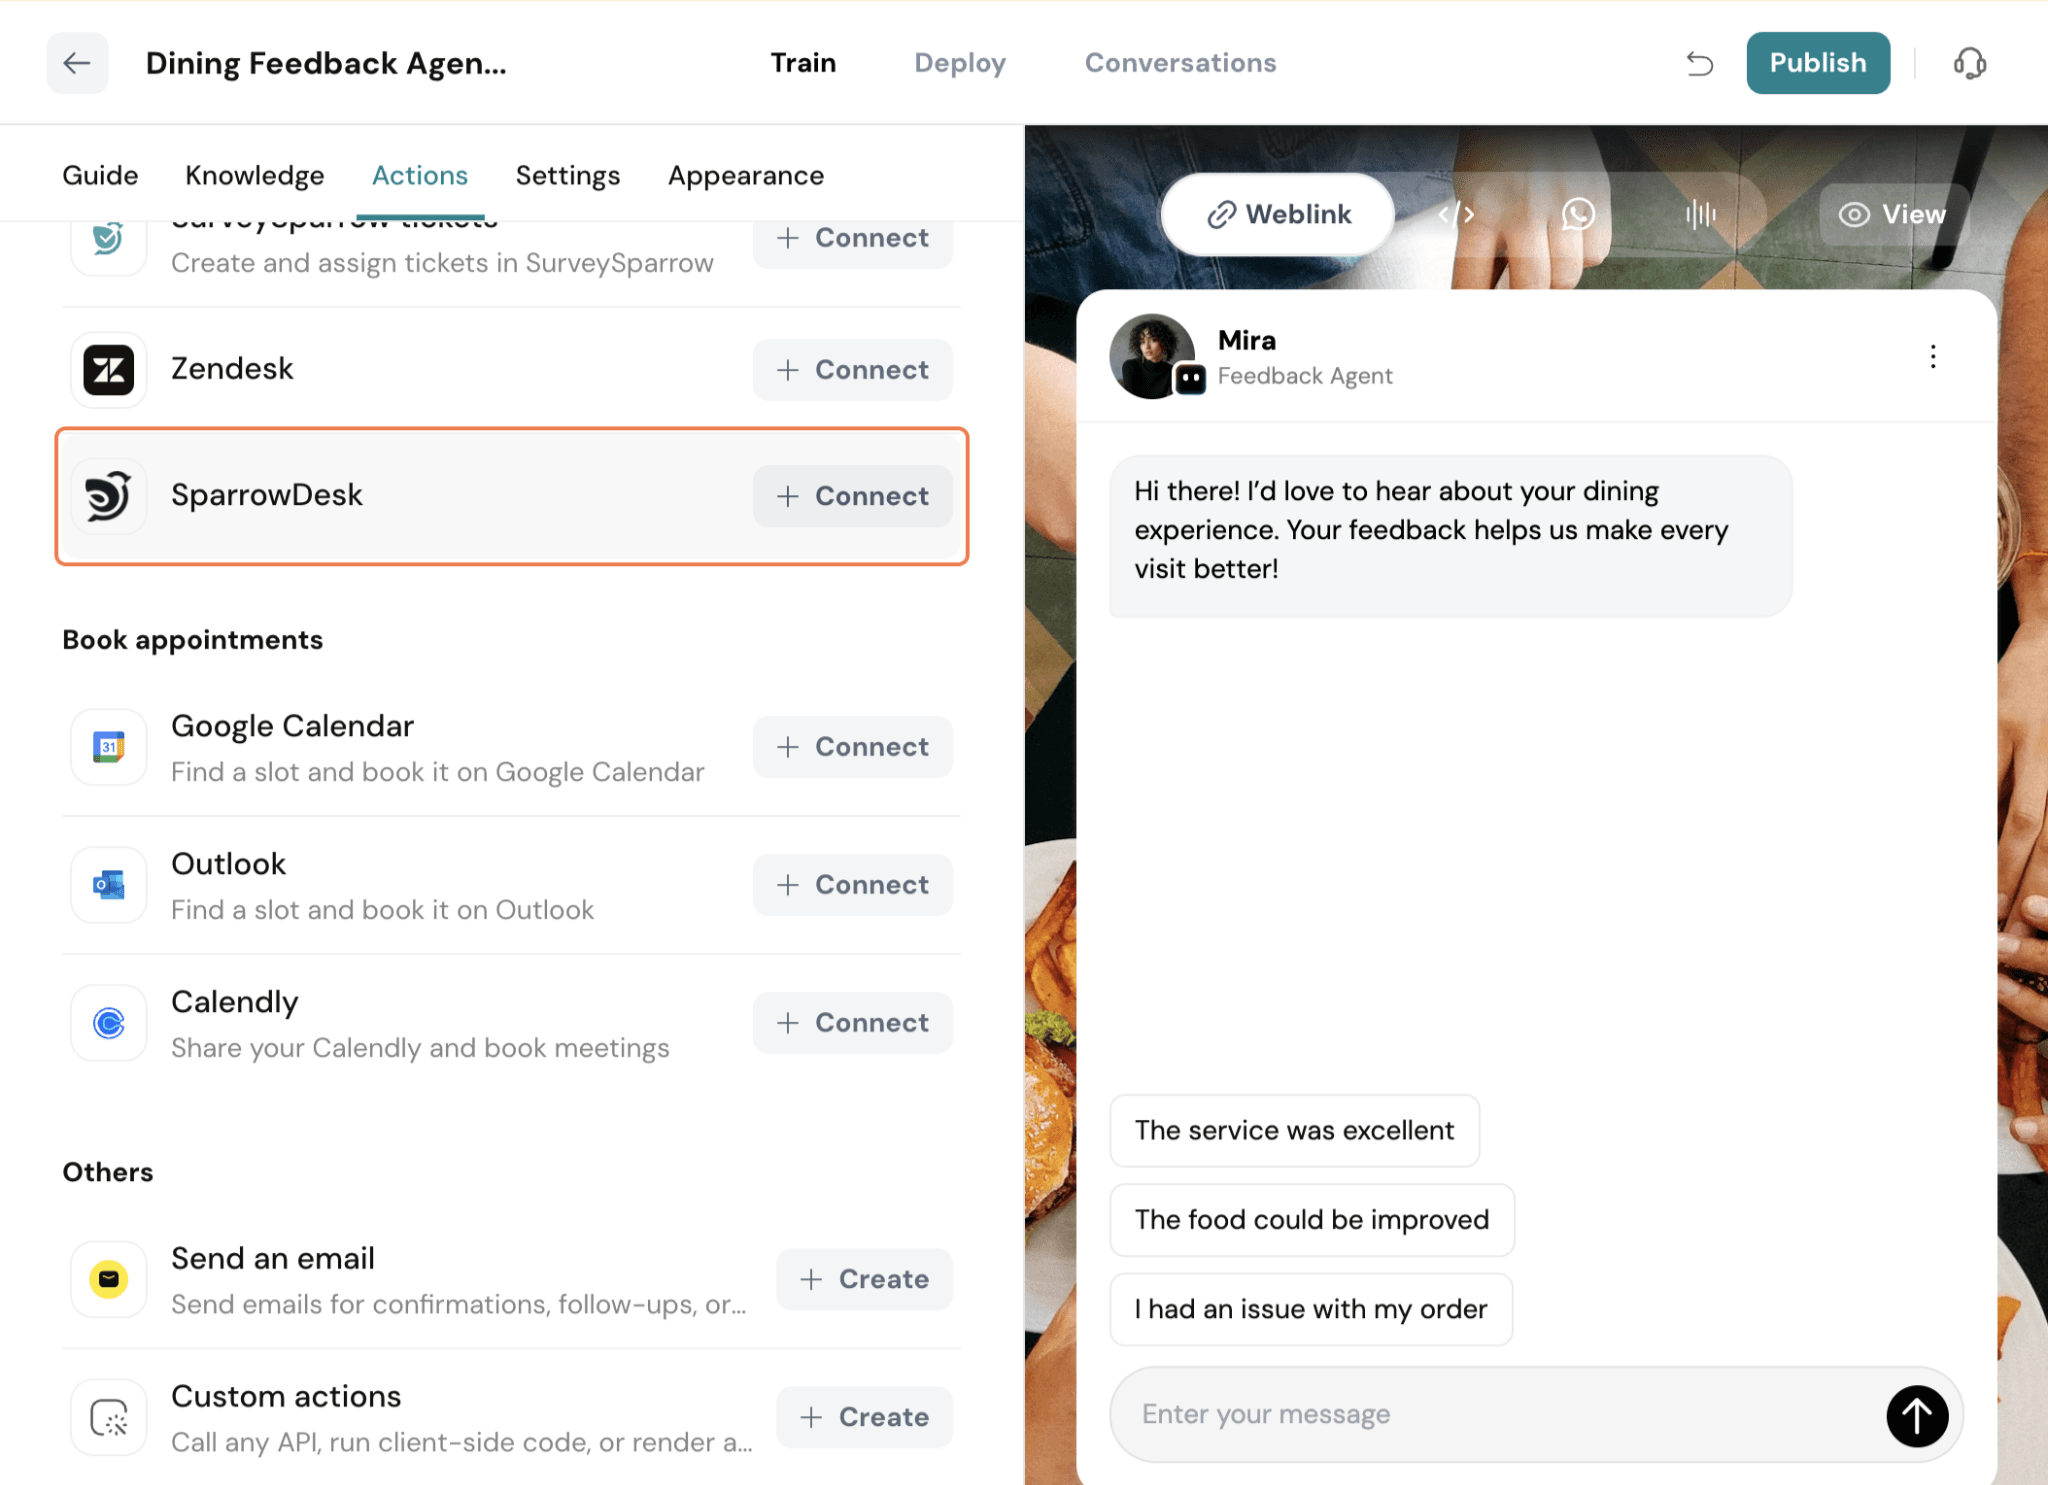Choose 'The service was excellent' reply
This screenshot has height=1485, width=2048.
click(x=1294, y=1131)
